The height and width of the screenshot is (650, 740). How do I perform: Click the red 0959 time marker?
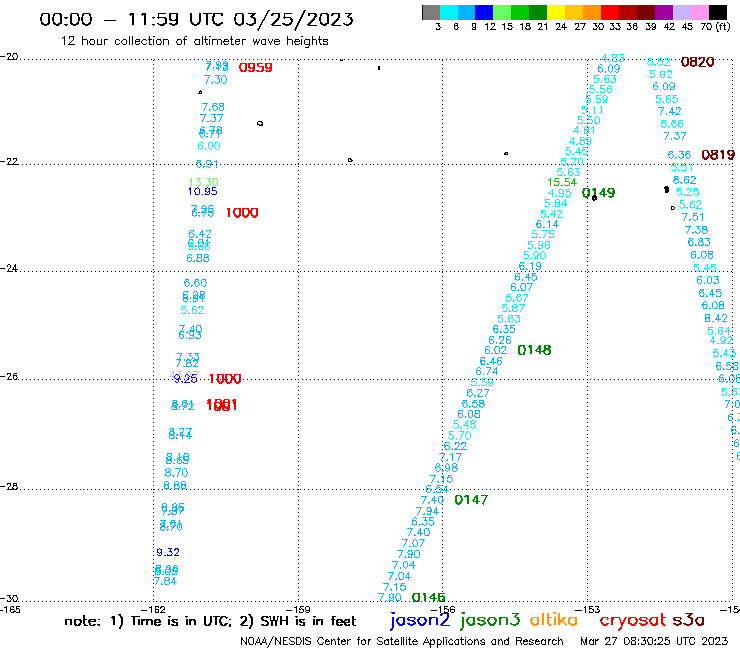[255, 68]
